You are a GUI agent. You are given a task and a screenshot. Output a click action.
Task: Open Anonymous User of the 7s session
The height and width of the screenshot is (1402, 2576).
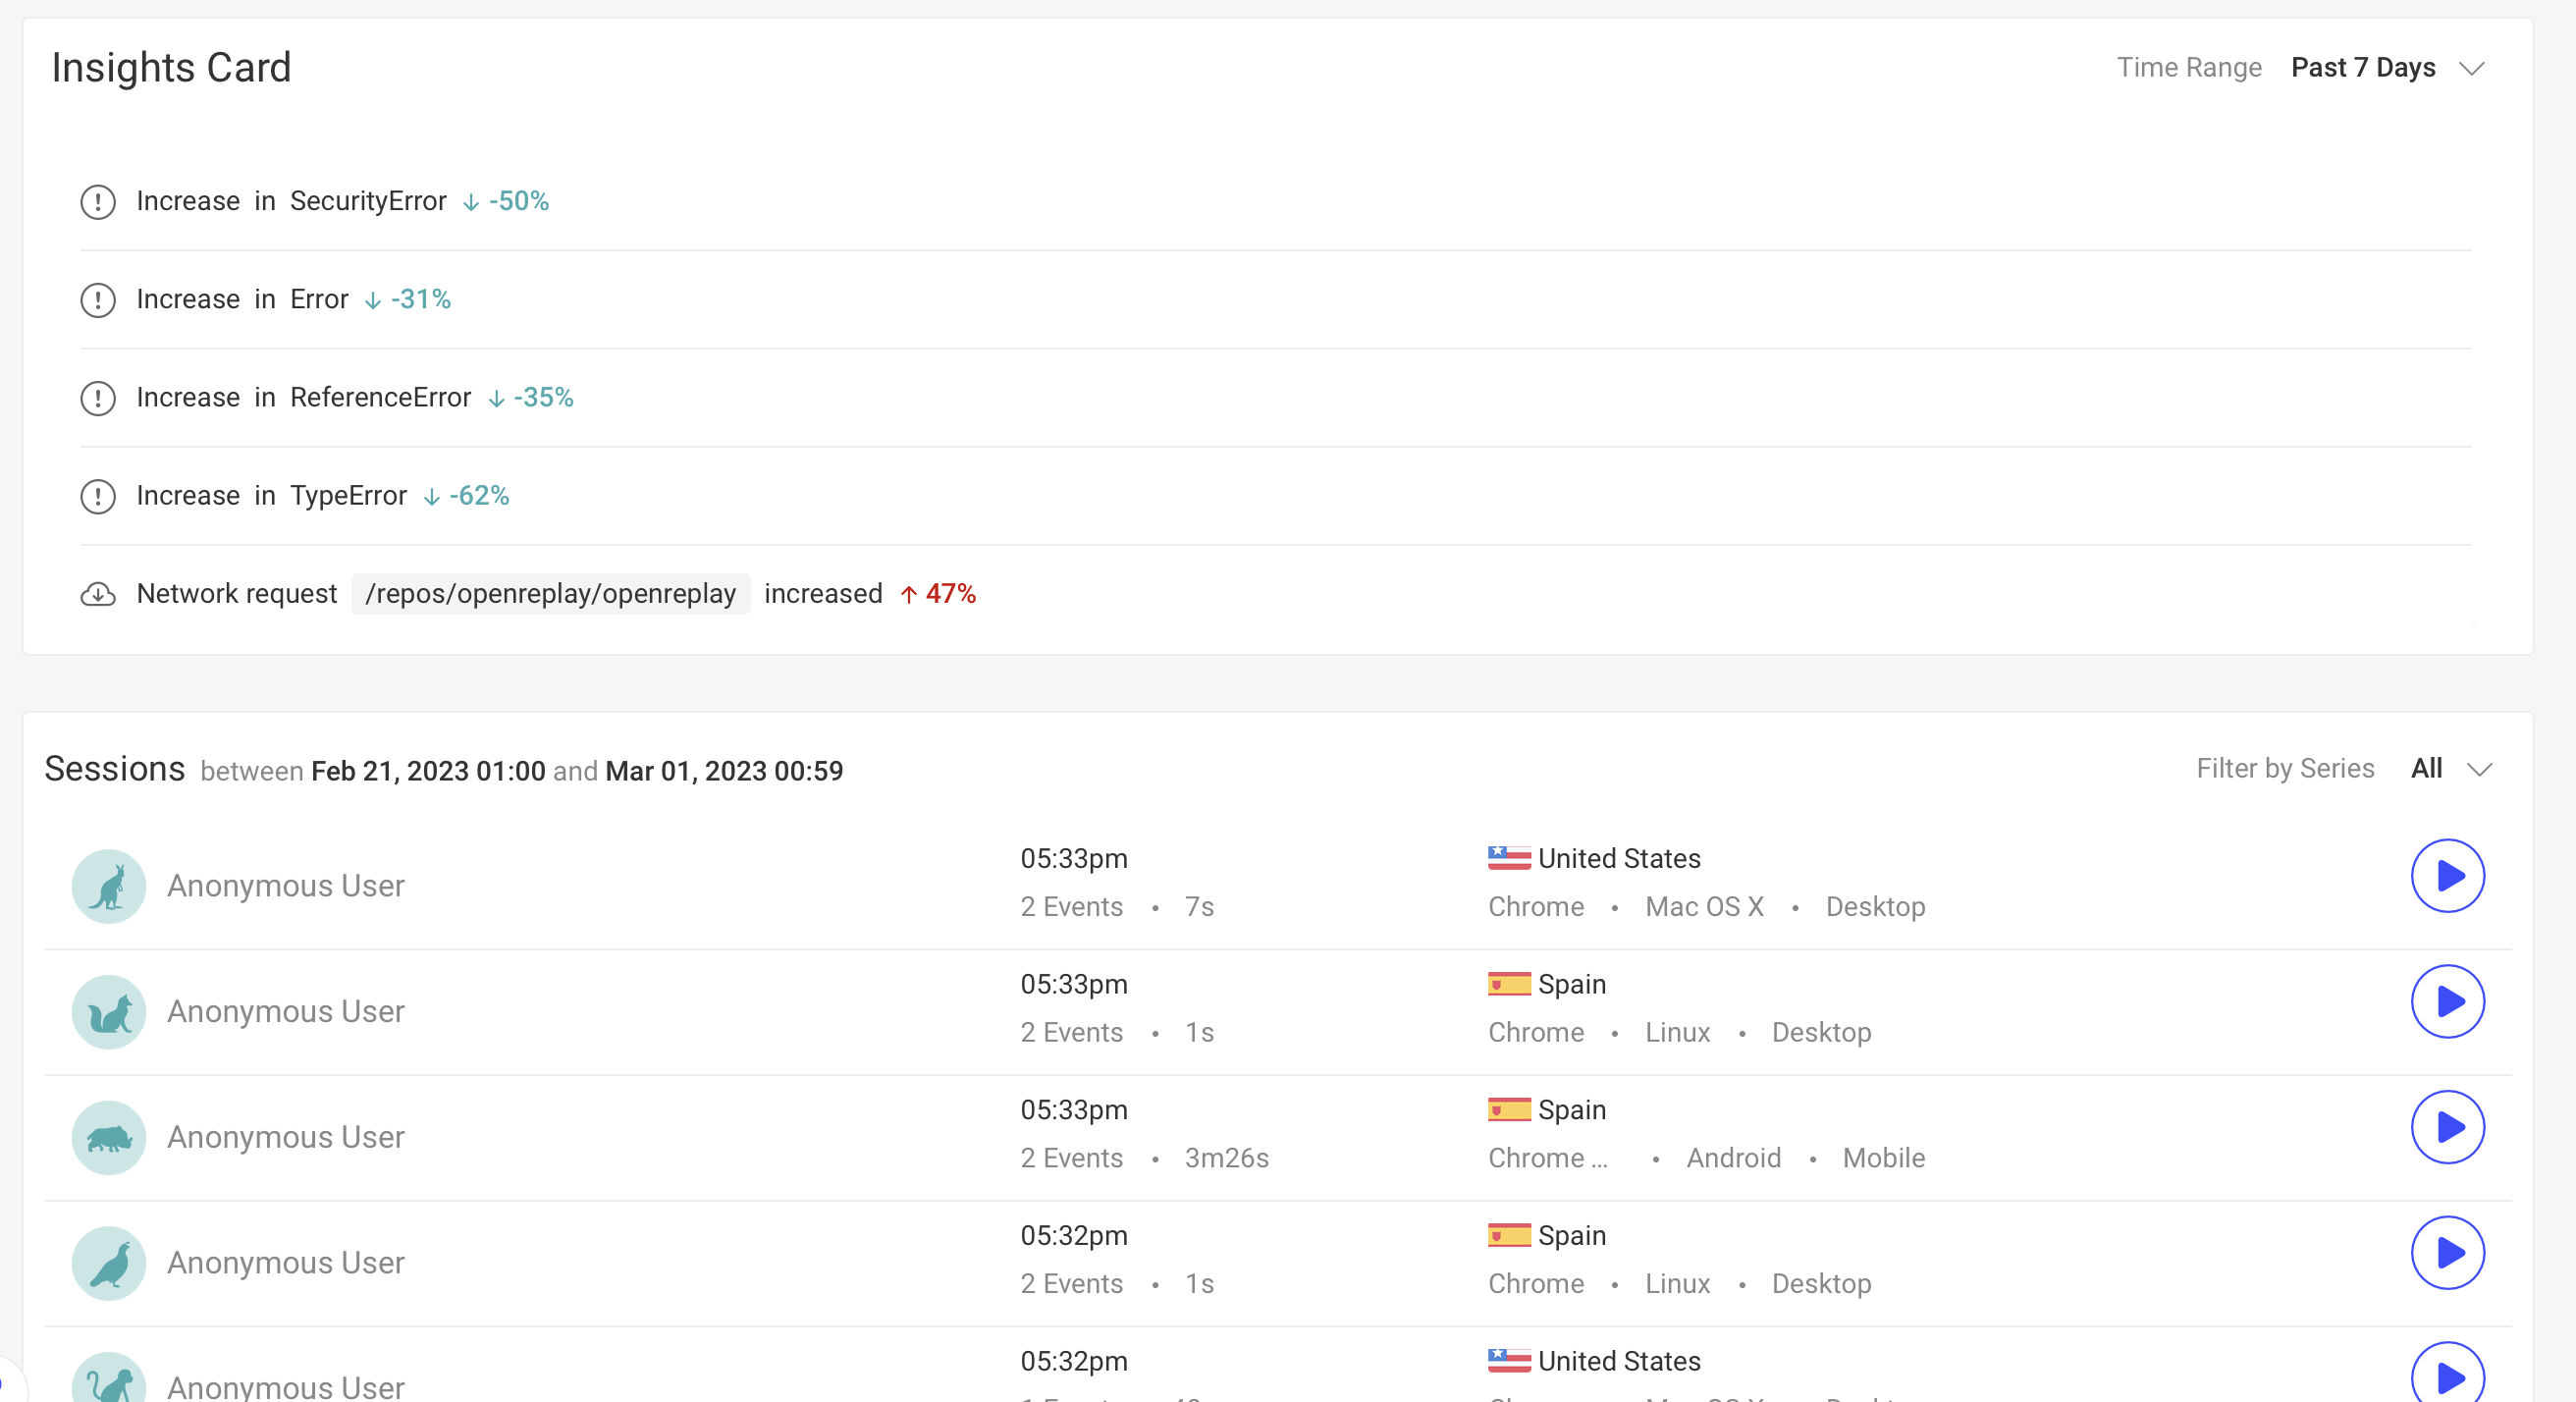[286, 886]
